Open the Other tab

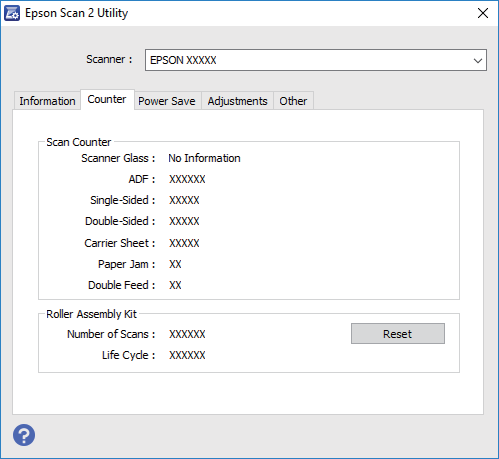tap(293, 101)
